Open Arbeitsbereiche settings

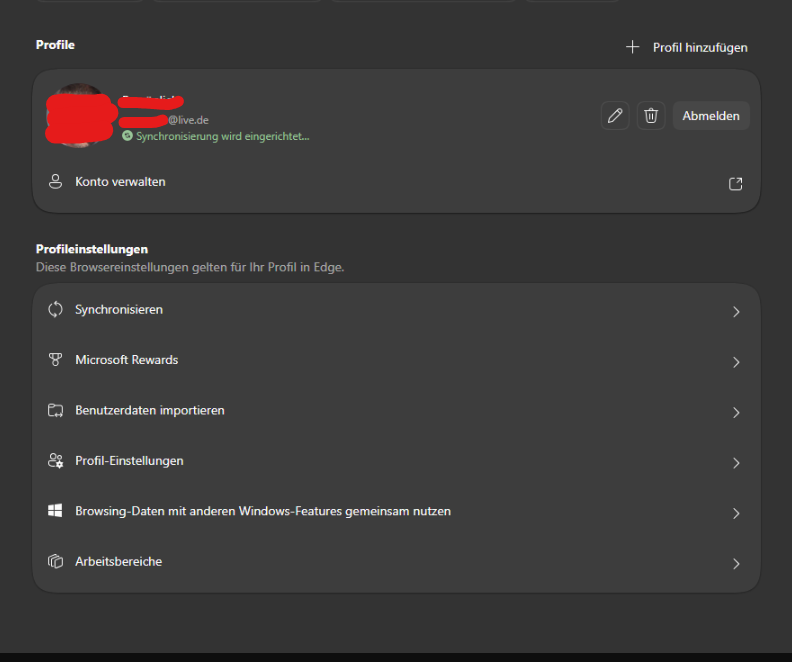[397, 562]
